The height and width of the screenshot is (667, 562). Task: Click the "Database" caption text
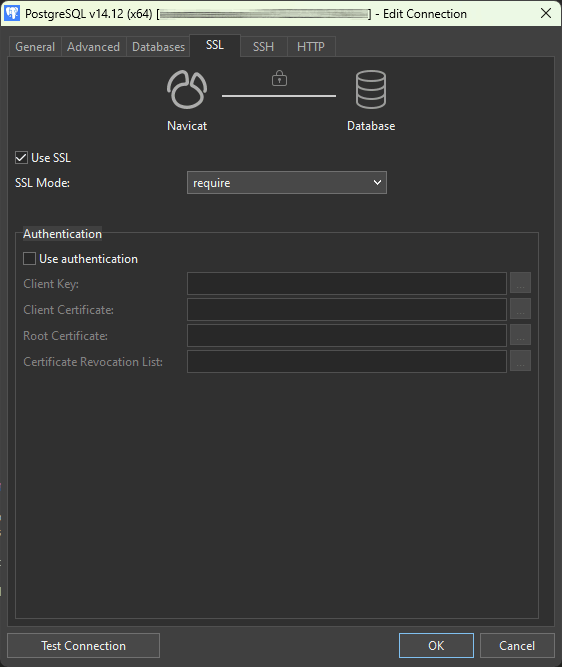click(371, 126)
